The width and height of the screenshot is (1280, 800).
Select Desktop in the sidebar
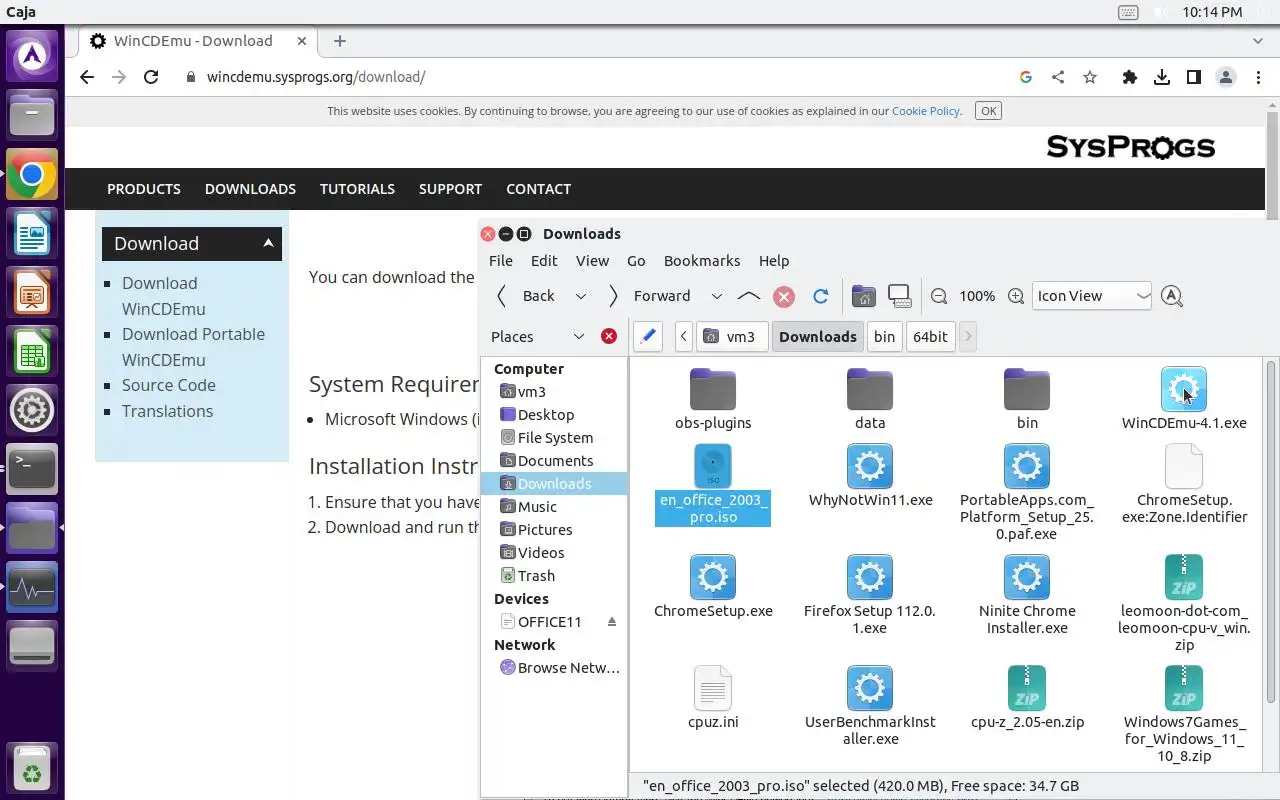pyautogui.click(x=553, y=414)
